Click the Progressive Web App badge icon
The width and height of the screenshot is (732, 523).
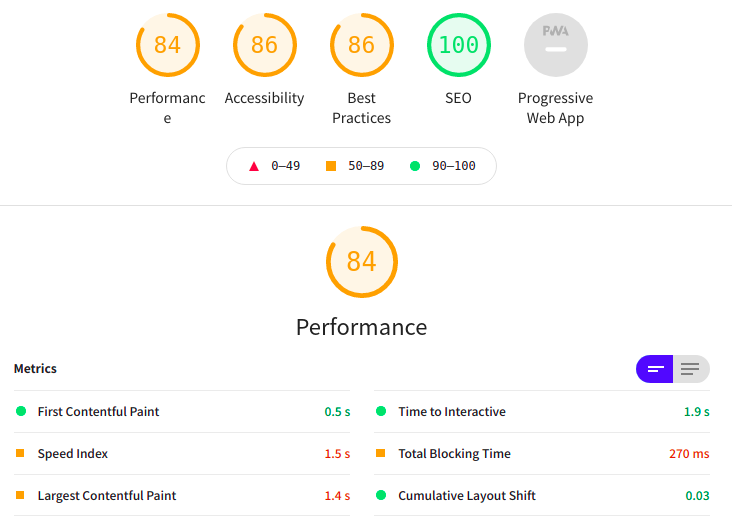[555, 45]
